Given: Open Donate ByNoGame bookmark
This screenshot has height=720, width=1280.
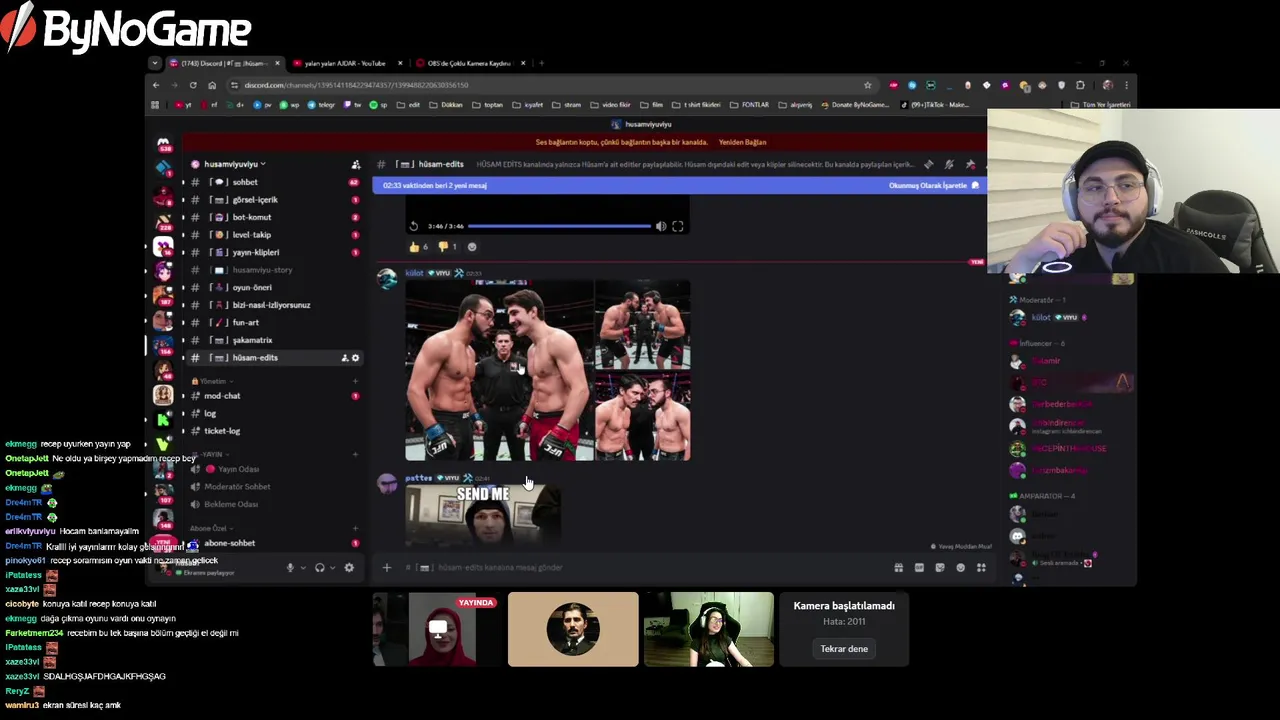Looking at the screenshot, I should coord(855,105).
